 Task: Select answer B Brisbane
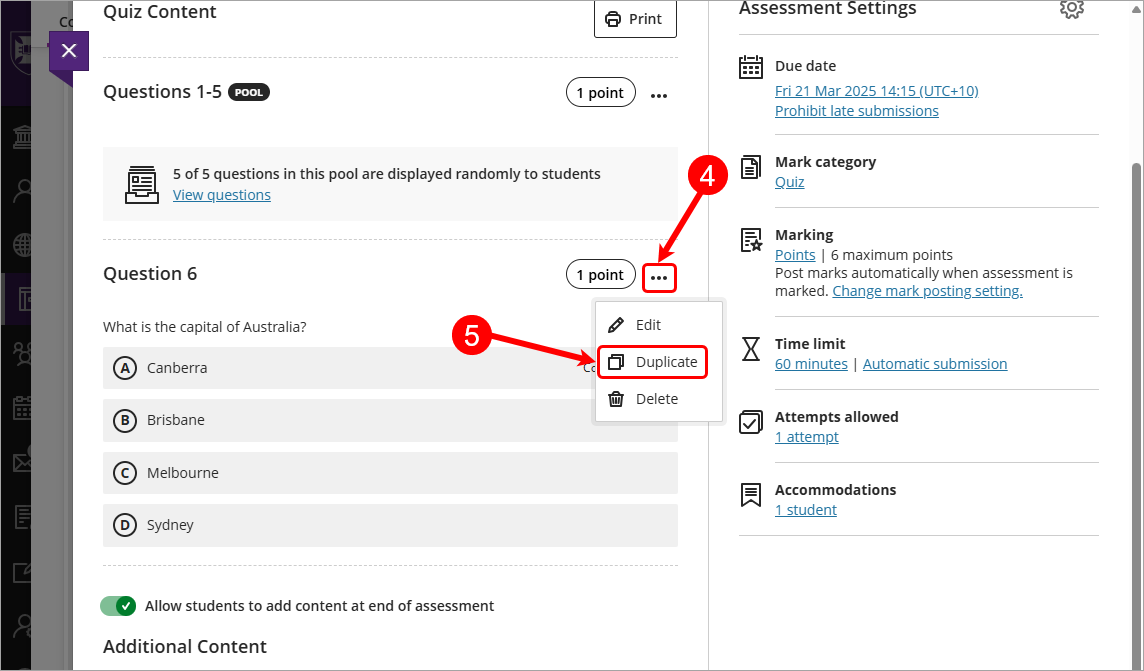pos(390,420)
